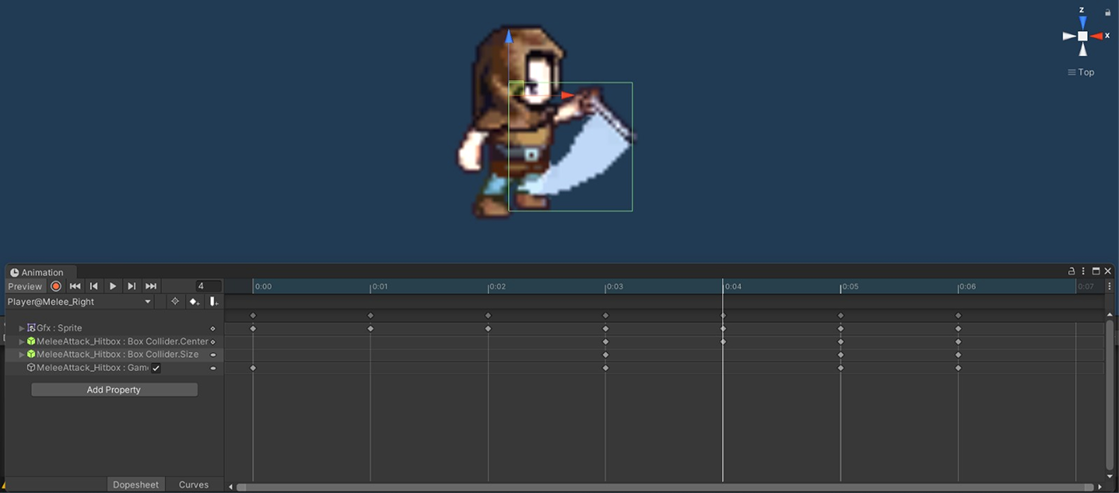Screen dimensions: 1119x493
Task: Click the Add Keyframe icon
Action: point(194,301)
